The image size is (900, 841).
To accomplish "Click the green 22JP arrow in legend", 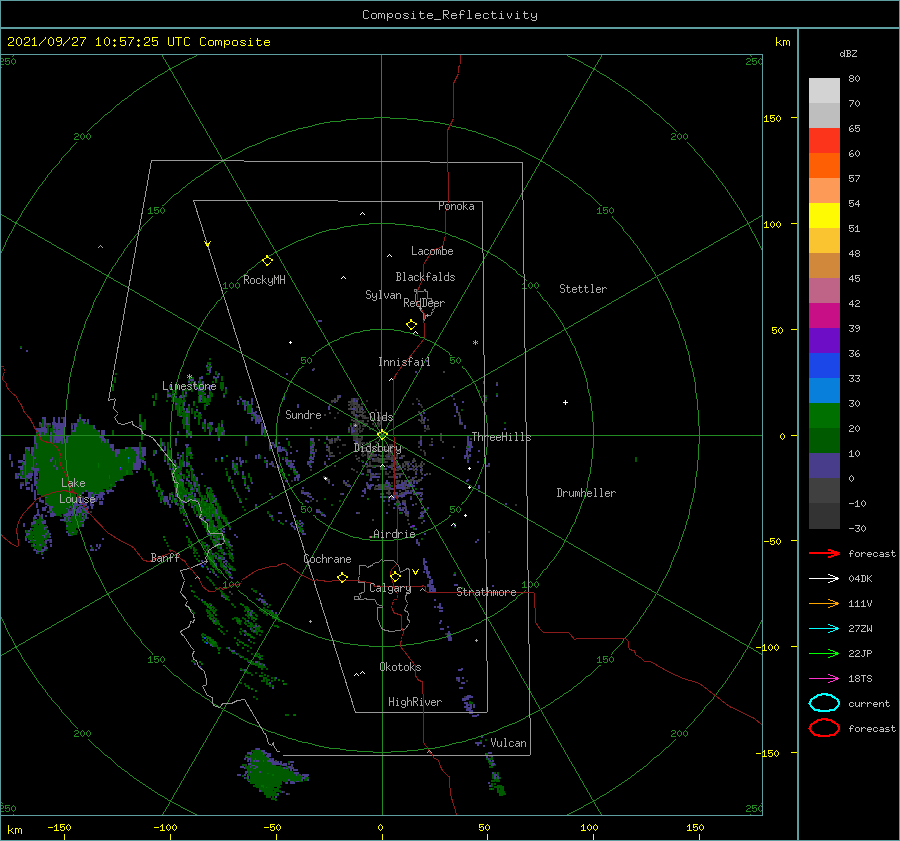I will (824, 653).
